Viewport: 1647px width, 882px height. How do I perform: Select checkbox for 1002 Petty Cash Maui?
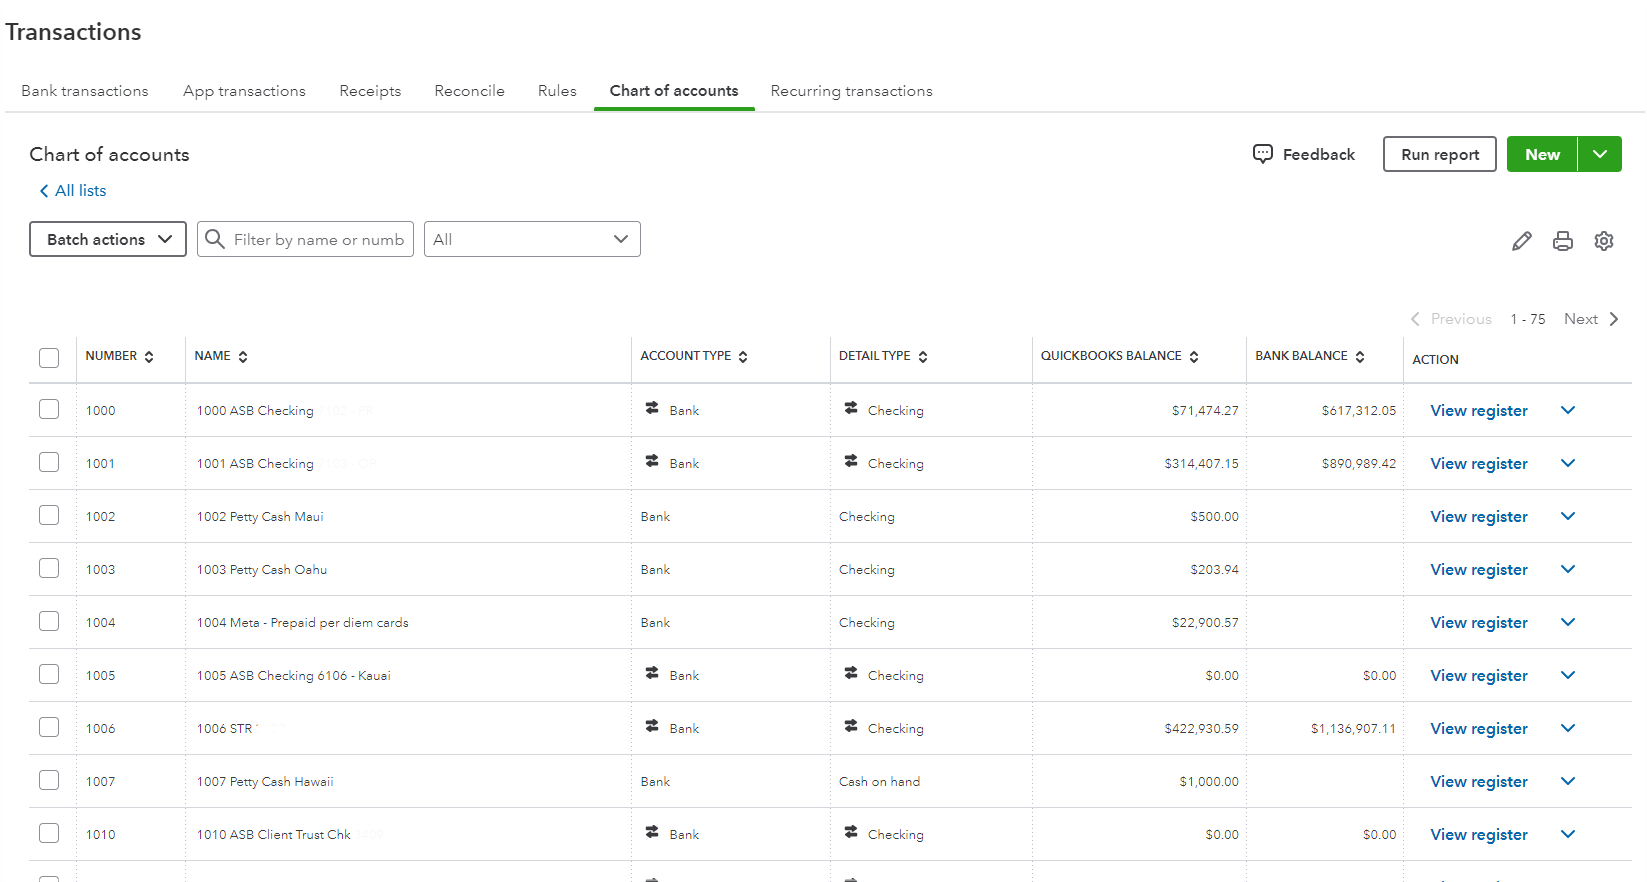[x=49, y=515]
